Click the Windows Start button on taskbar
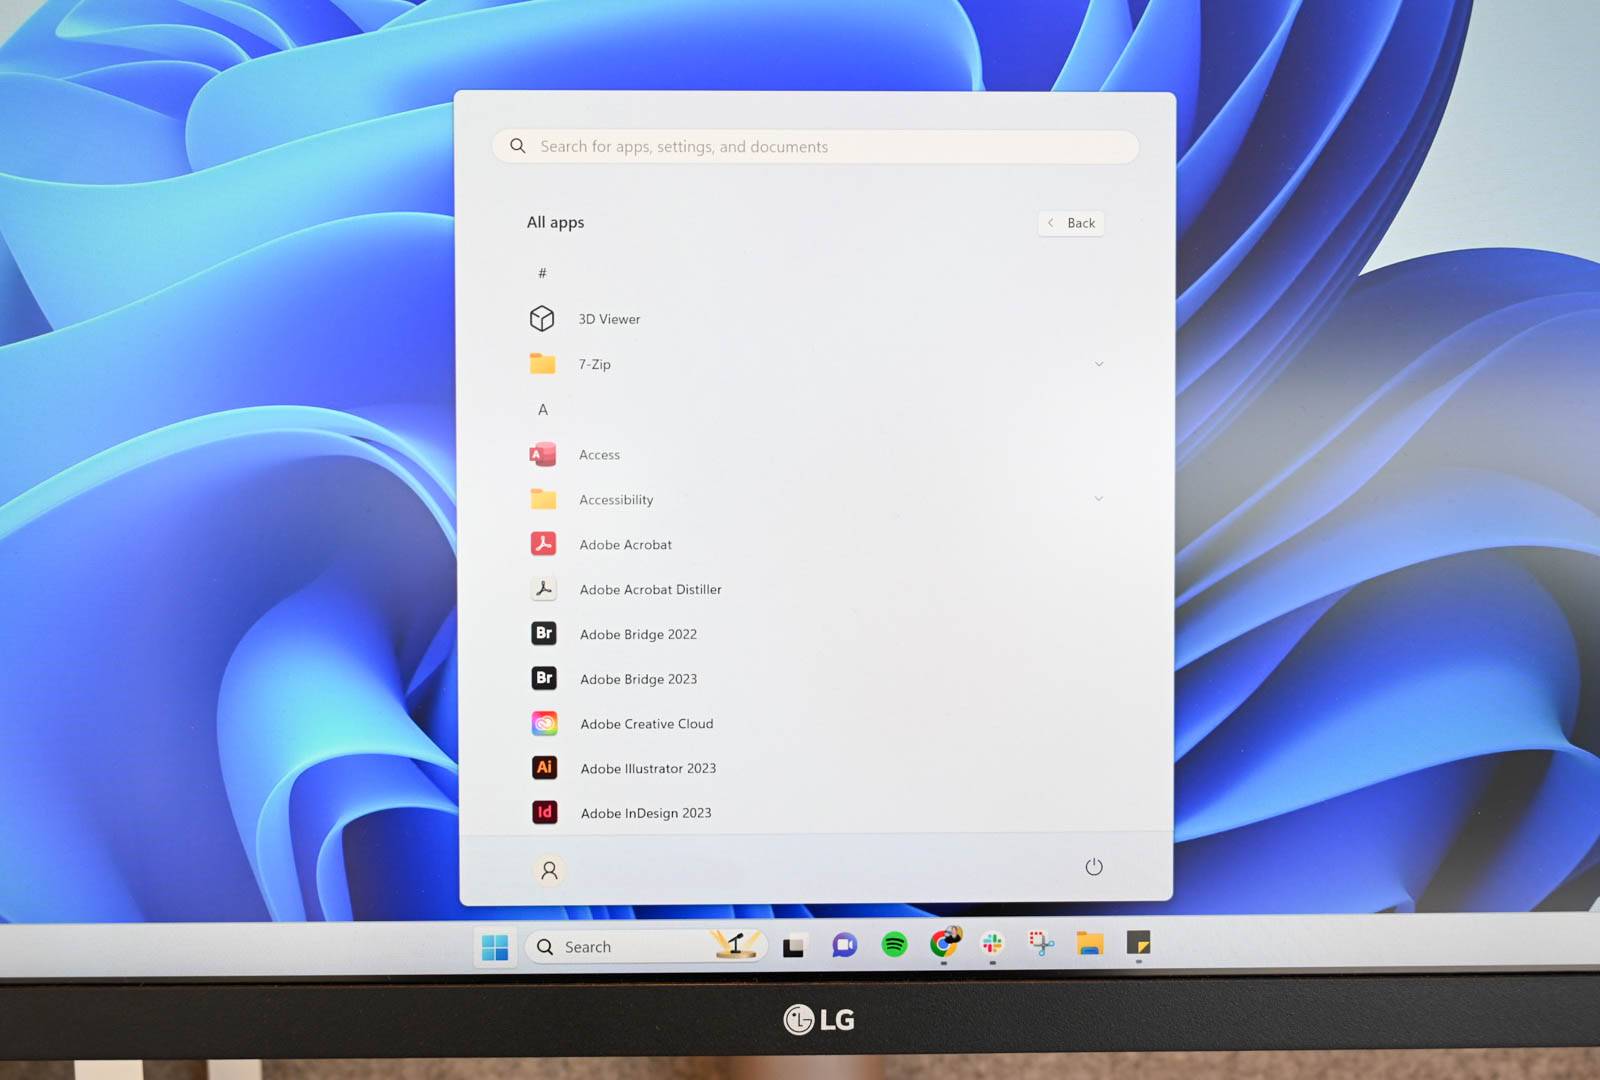This screenshot has height=1080, width=1600. coord(495,947)
